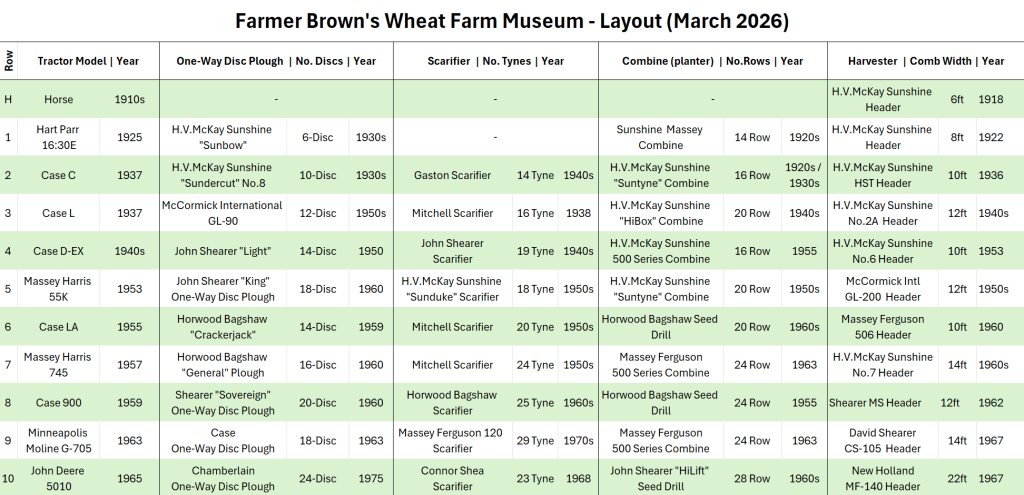Select the Horse tractor cell
The height and width of the screenshot is (495, 1024).
click(59, 100)
